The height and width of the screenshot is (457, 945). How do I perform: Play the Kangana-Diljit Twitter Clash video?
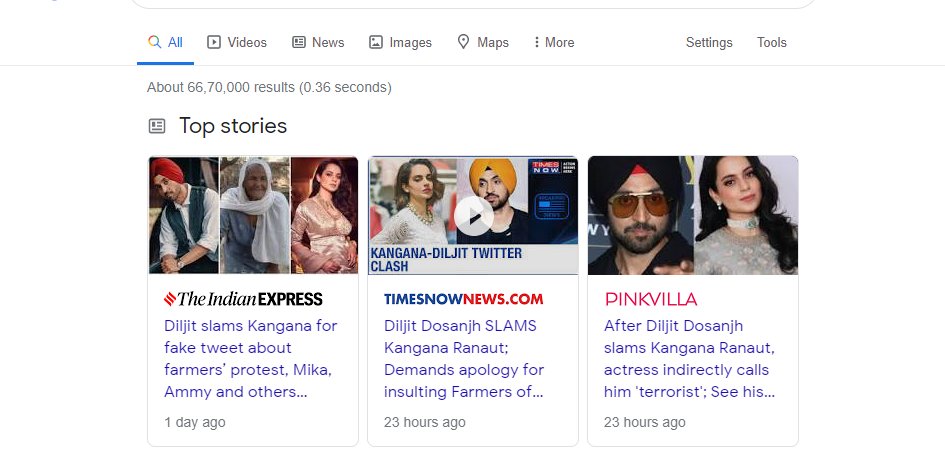473,216
